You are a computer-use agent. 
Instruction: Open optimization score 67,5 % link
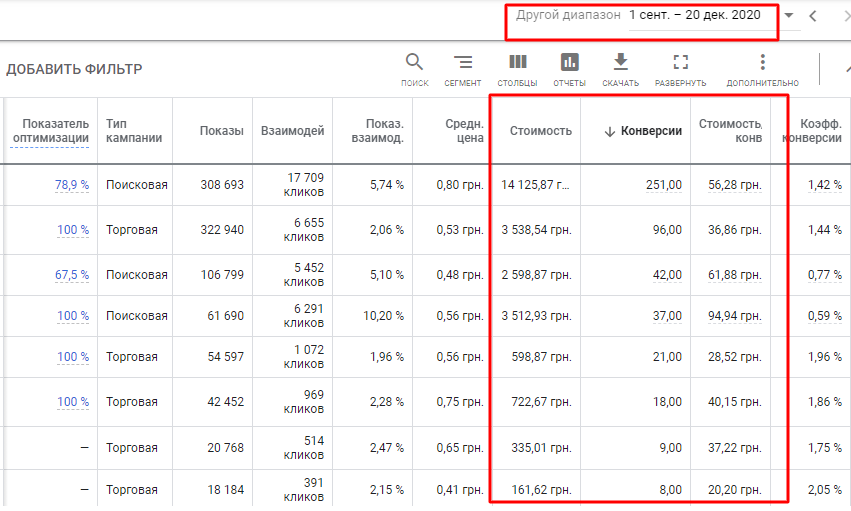(72, 275)
